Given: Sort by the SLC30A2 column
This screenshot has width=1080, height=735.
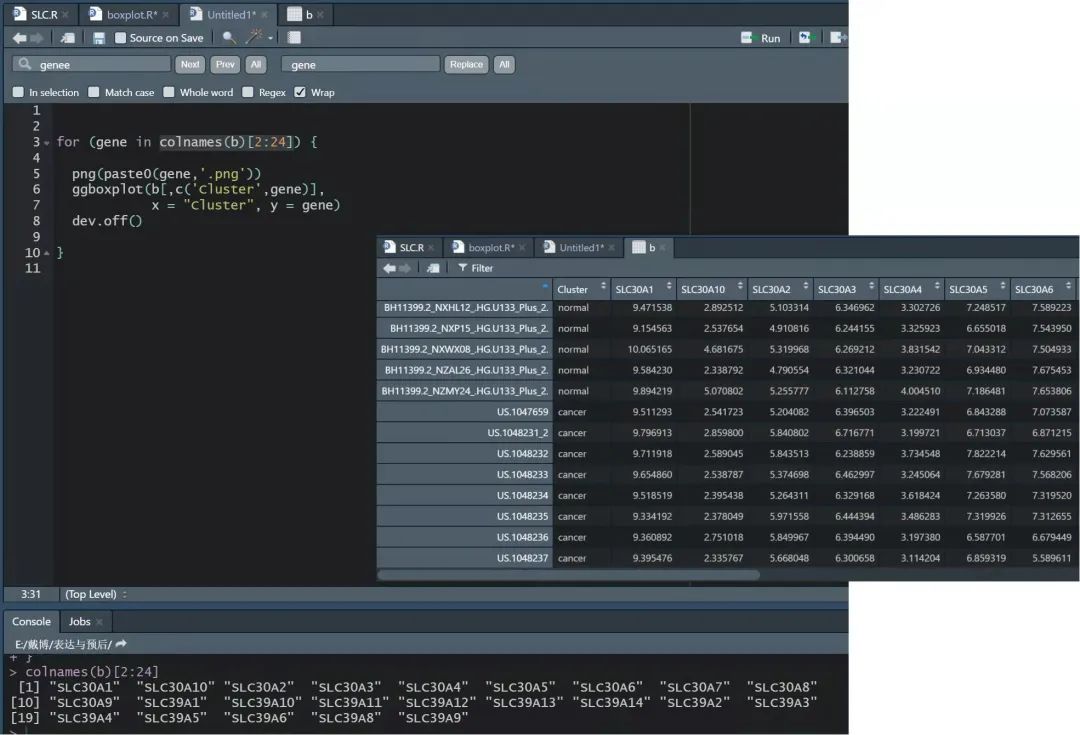Looking at the screenshot, I should tap(780, 289).
